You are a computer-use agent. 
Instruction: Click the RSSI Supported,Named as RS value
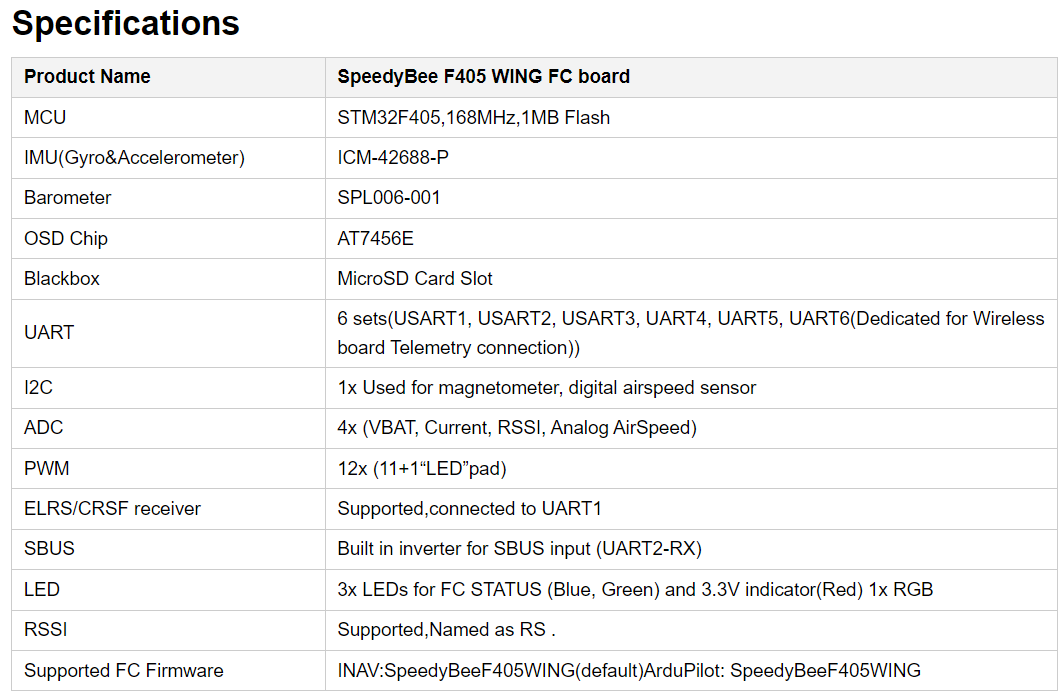pyautogui.click(x=446, y=630)
